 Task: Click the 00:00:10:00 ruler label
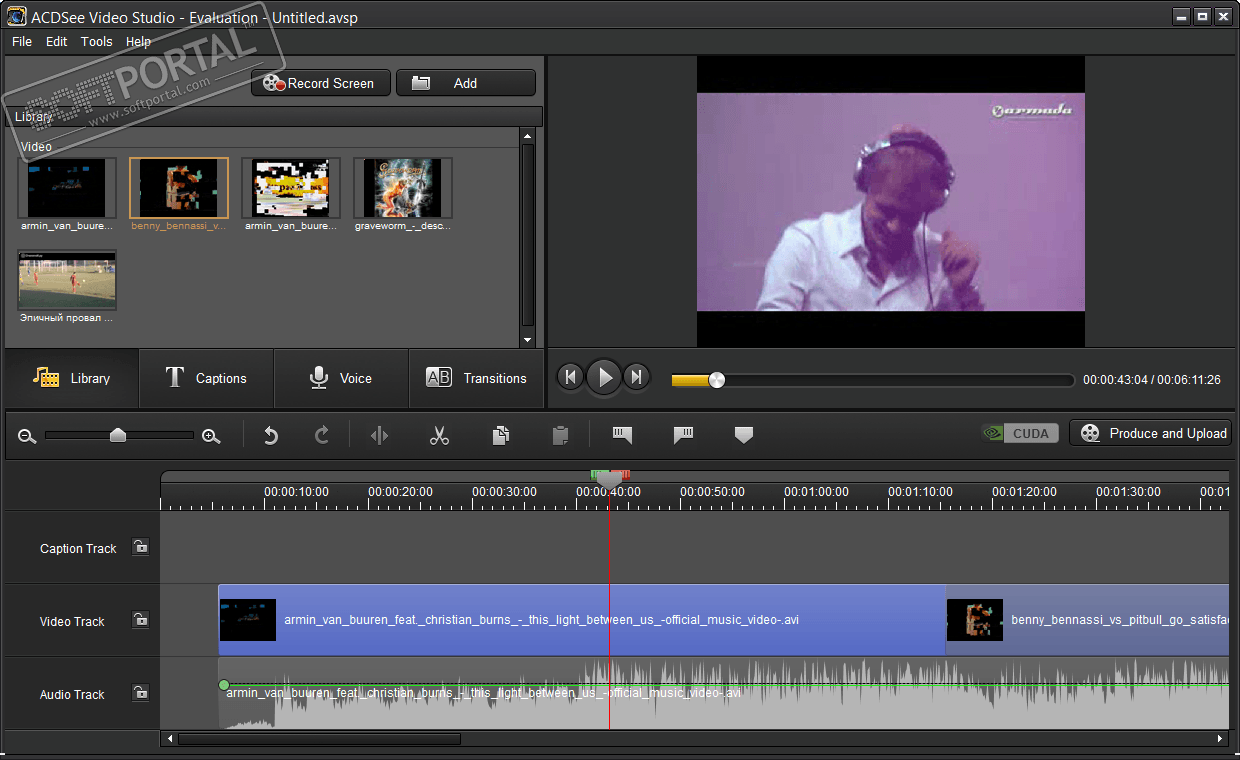(296, 492)
